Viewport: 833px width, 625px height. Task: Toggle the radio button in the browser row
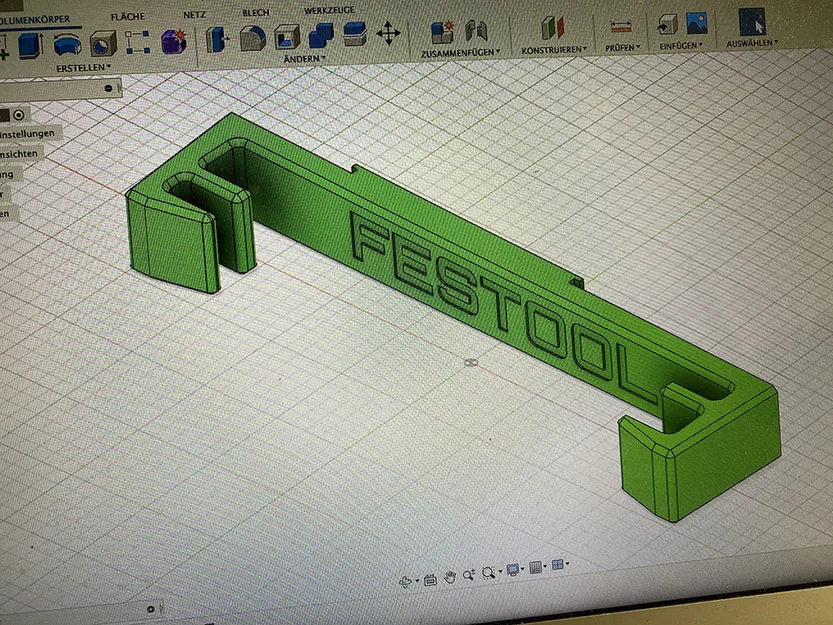(x=19, y=115)
